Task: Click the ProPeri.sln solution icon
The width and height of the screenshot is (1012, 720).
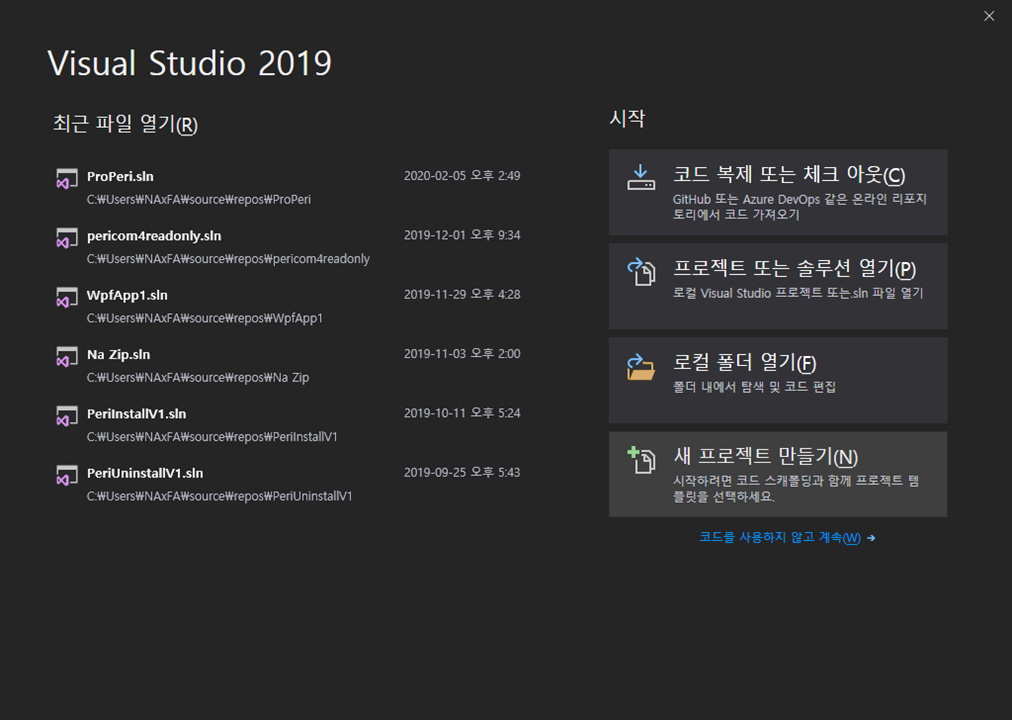Action: [66, 179]
